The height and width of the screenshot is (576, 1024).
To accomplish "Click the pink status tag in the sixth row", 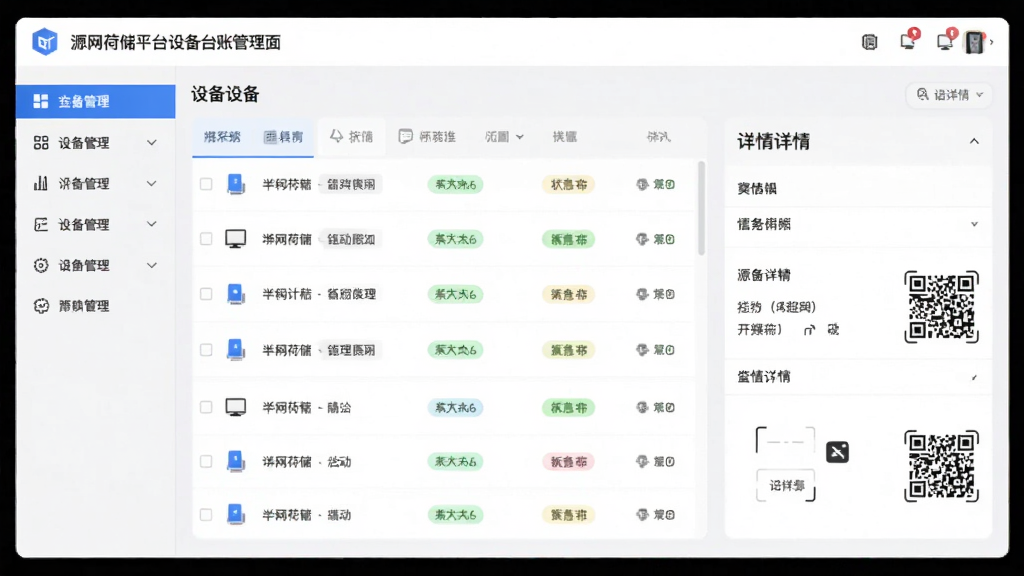I will (x=568, y=462).
